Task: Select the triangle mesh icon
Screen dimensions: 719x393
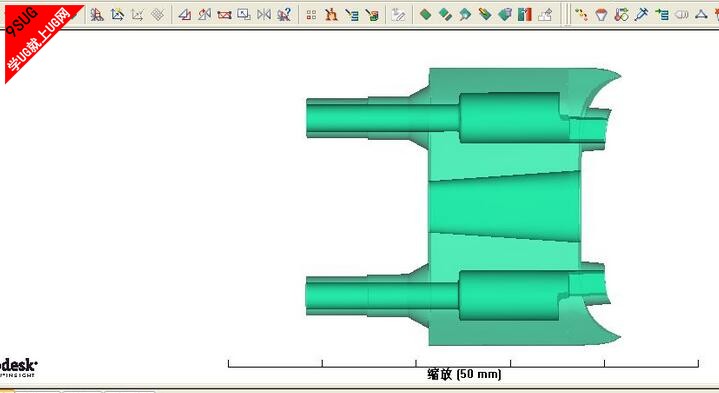Action: [x=701, y=15]
